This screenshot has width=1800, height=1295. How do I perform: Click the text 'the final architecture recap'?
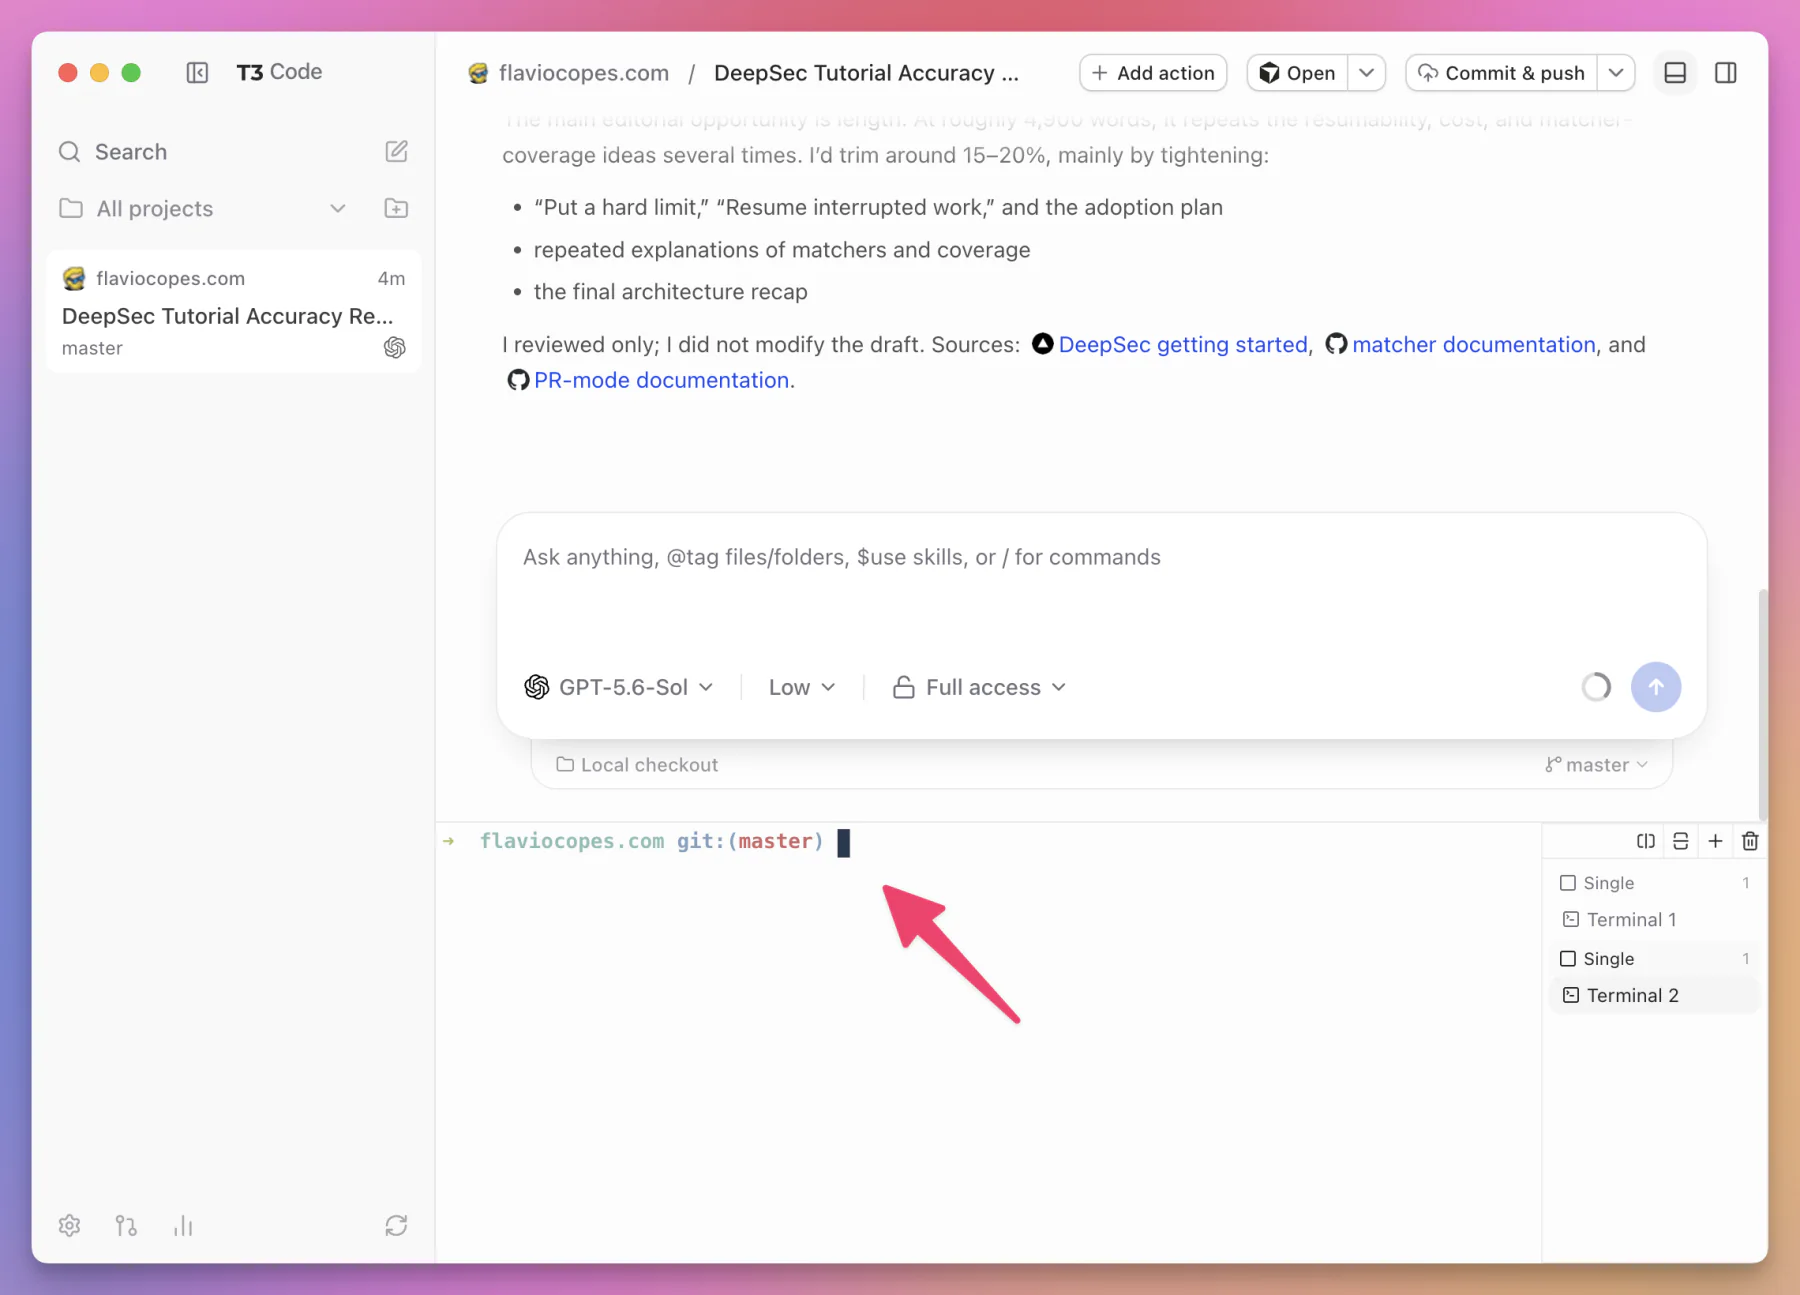(670, 291)
